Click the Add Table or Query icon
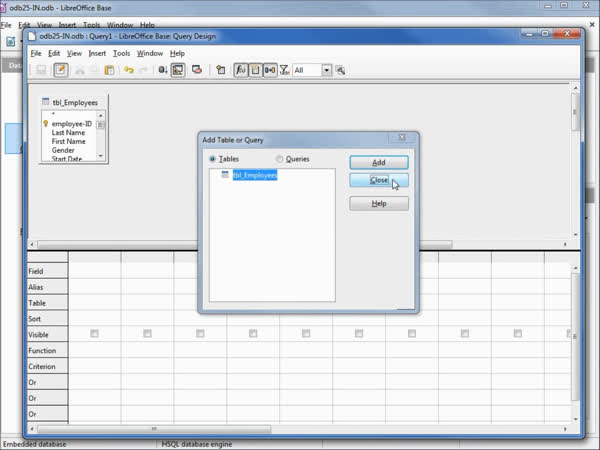The image size is (600, 450). (x=220, y=70)
